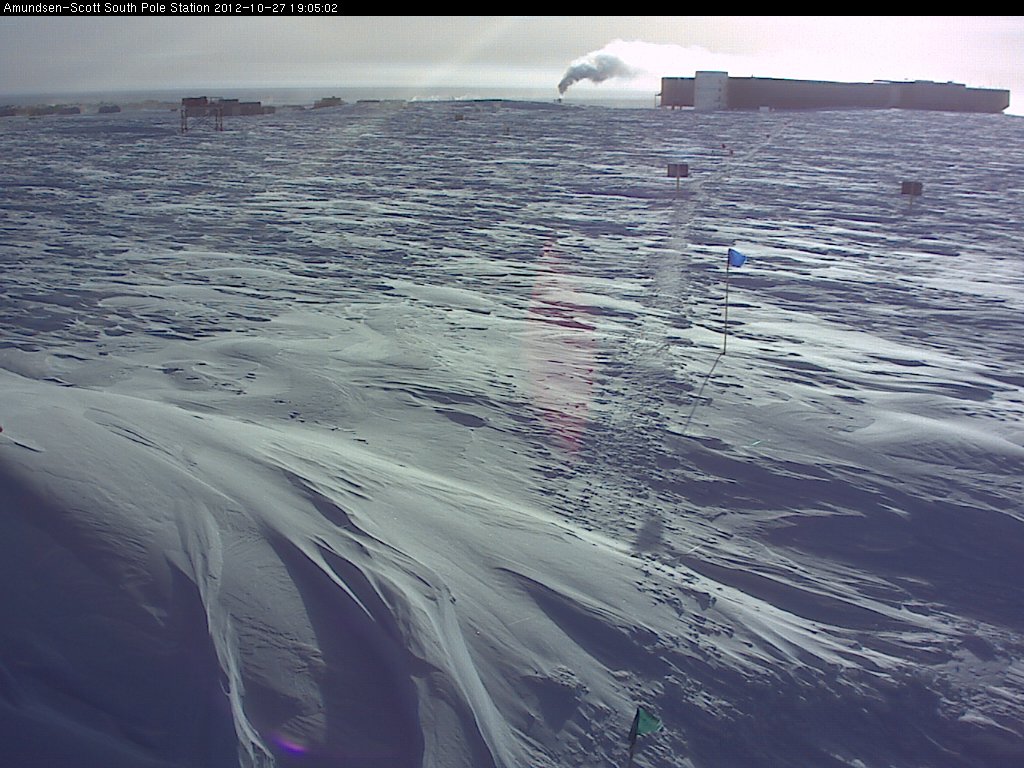The height and width of the screenshot is (768, 1024).
Task: Click the blue flag on the pole
Action: [x=737, y=258]
